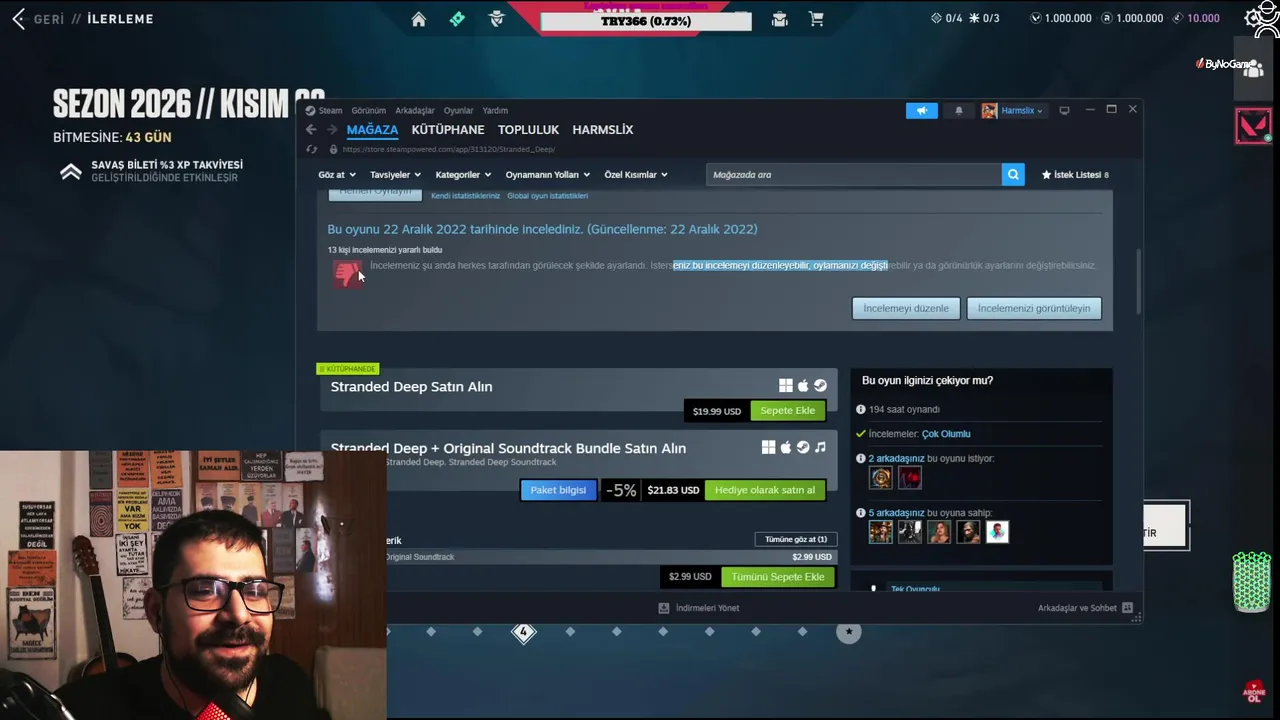The height and width of the screenshot is (720, 1280).
Task: Click the red Valorant logo tile at right
Action: [1253, 127]
